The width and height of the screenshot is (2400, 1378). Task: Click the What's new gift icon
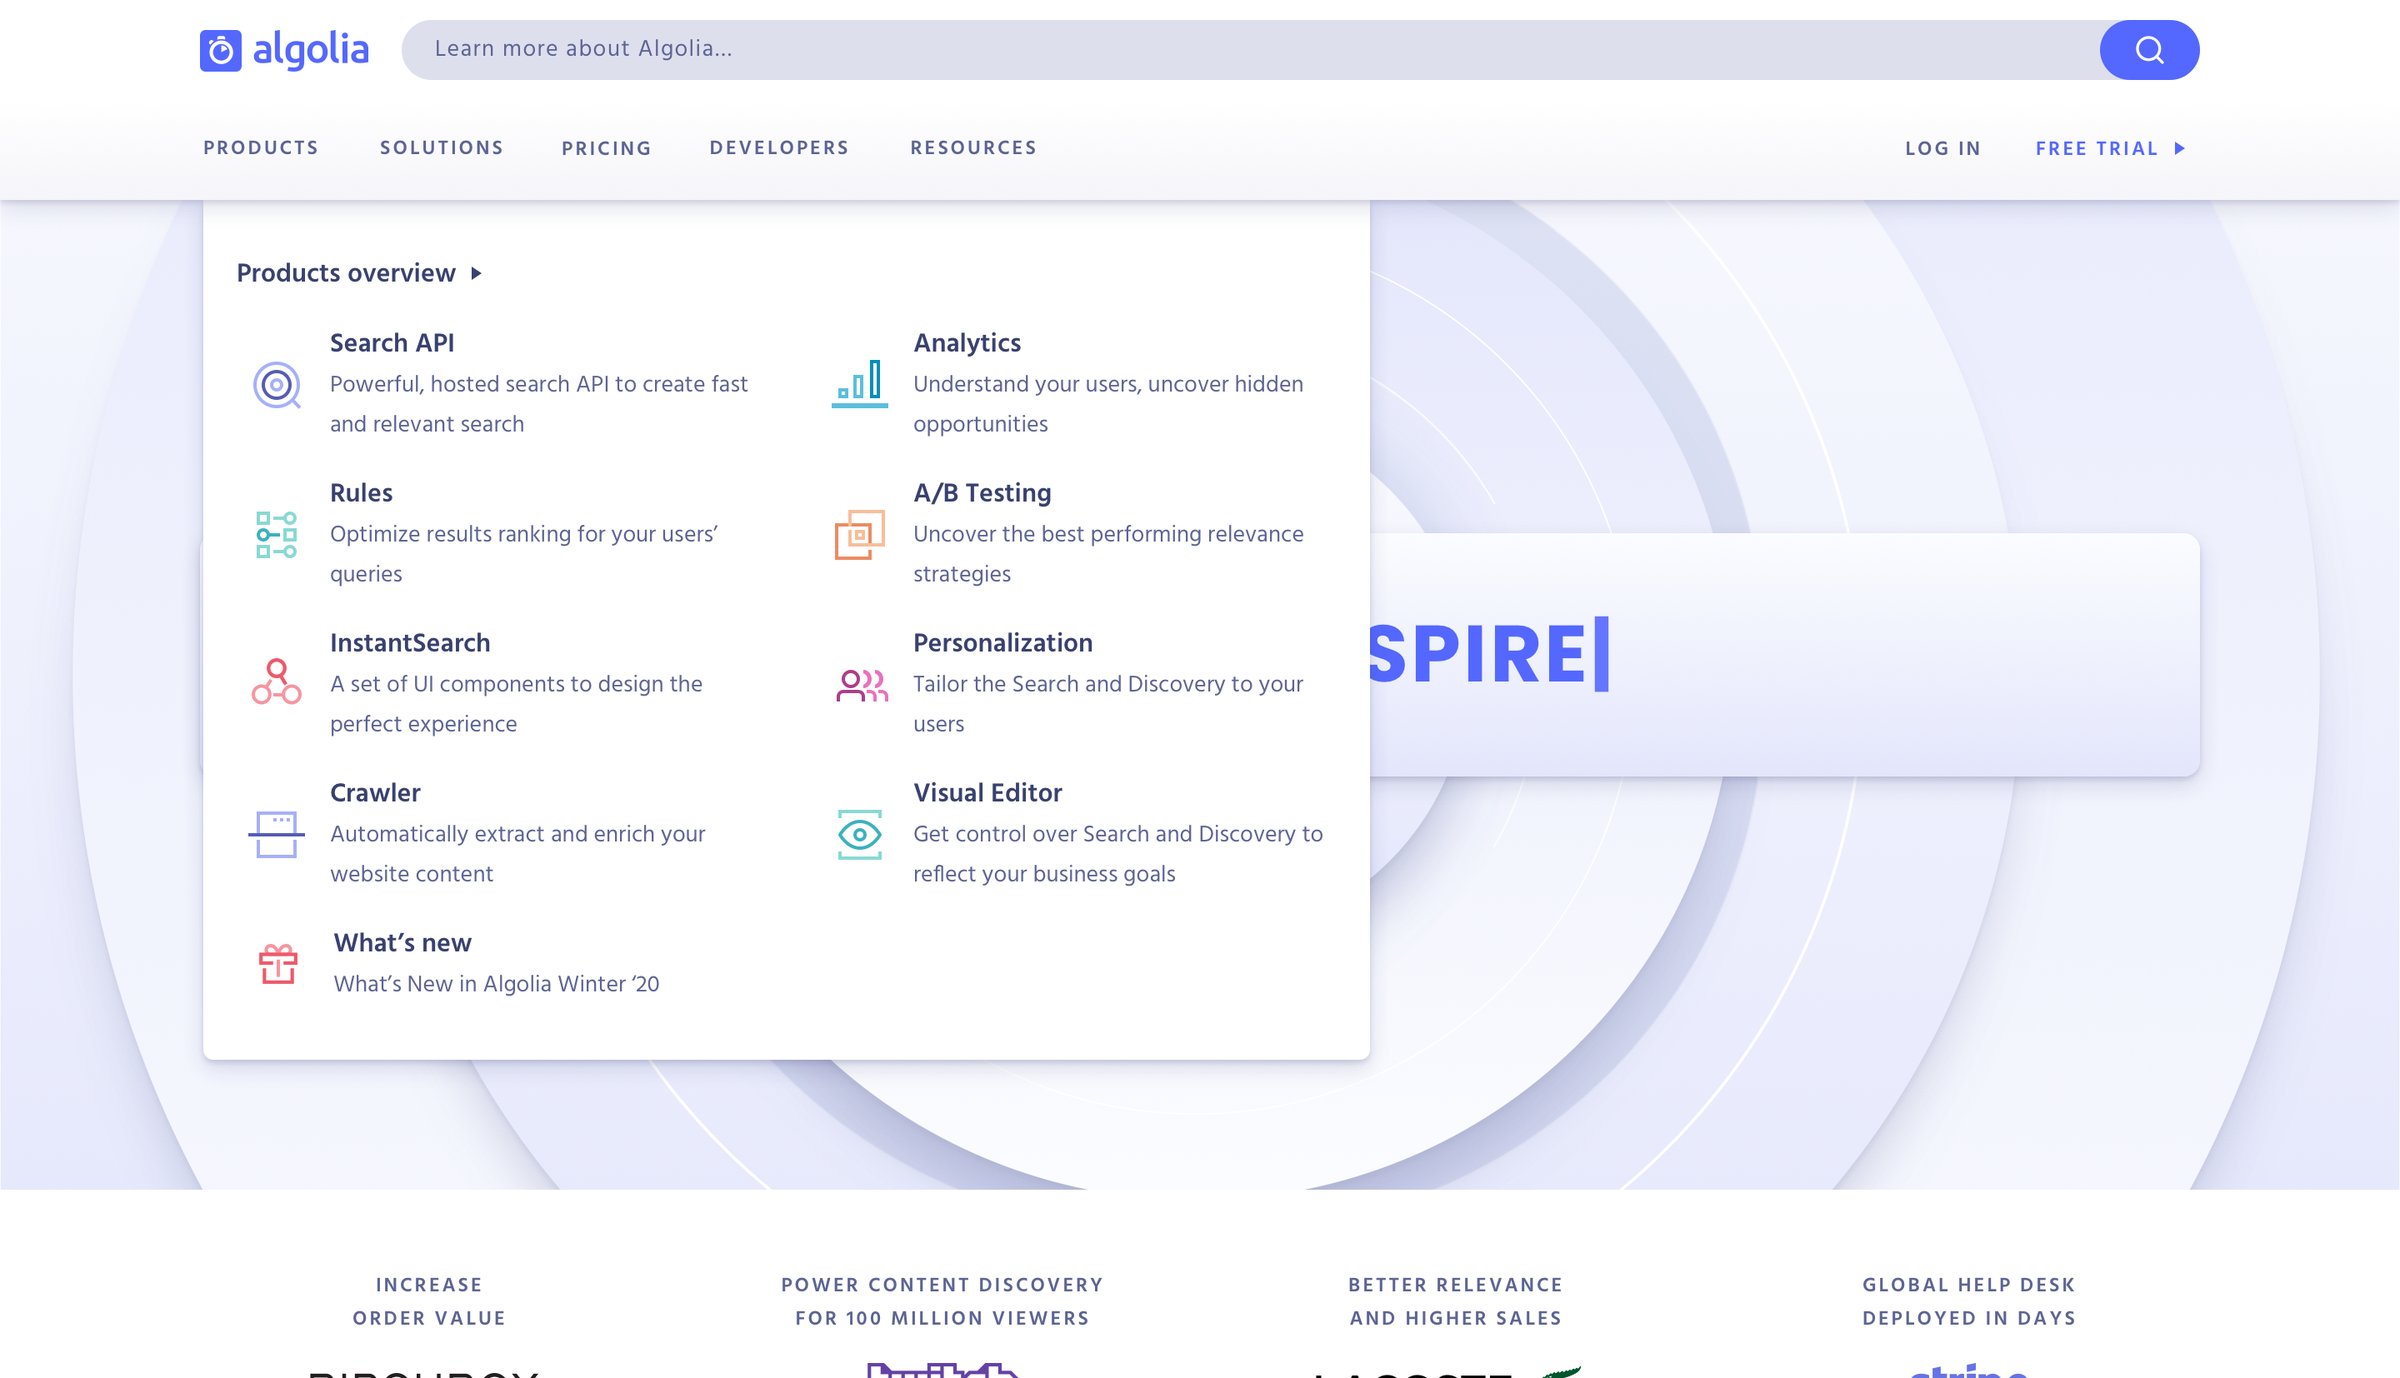[x=278, y=965]
